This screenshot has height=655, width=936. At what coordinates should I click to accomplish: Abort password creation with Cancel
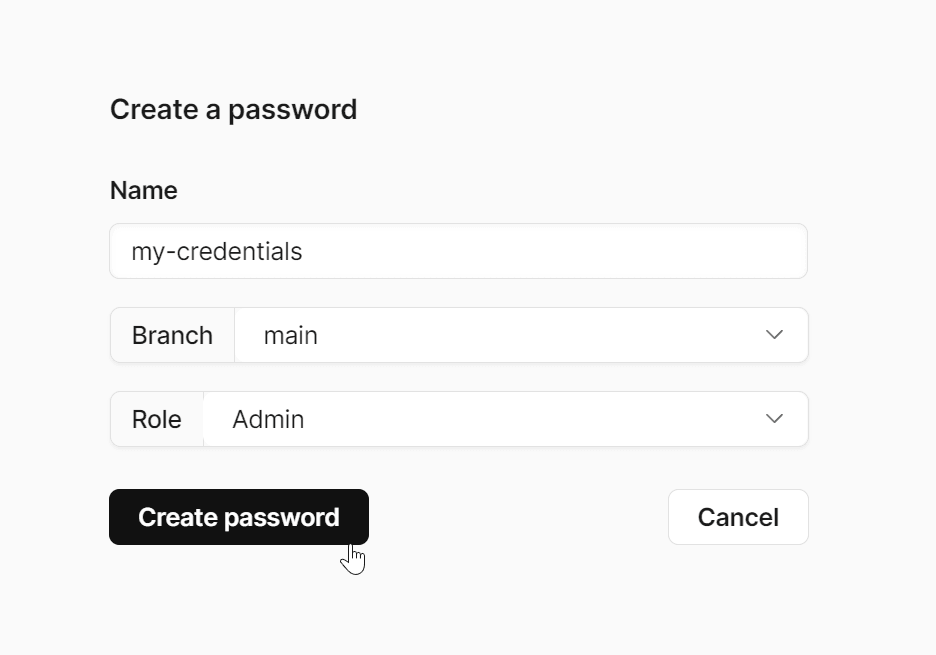click(738, 517)
